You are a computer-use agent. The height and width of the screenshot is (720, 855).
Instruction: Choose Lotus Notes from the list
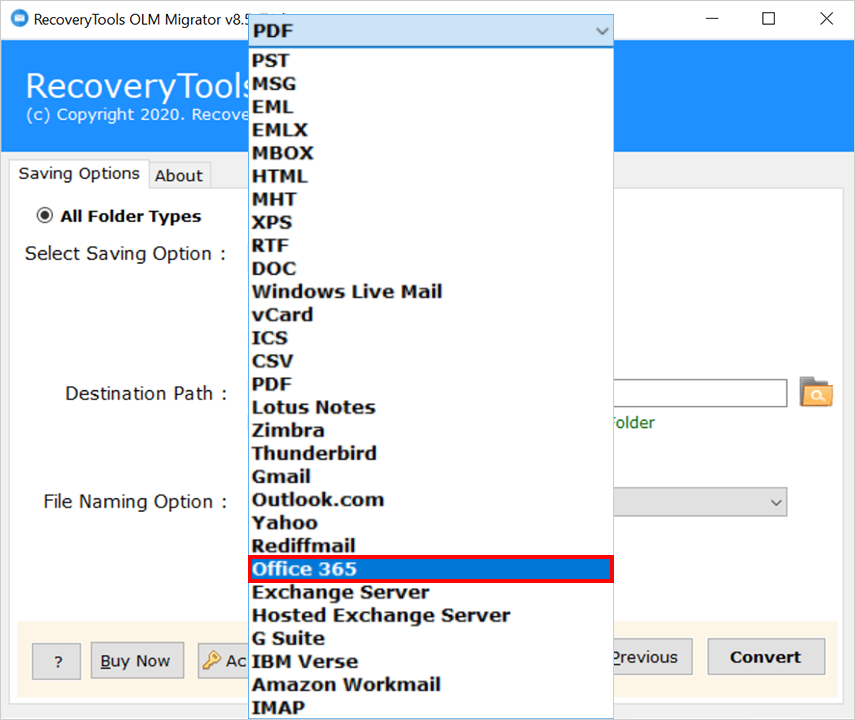pyautogui.click(x=431, y=407)
